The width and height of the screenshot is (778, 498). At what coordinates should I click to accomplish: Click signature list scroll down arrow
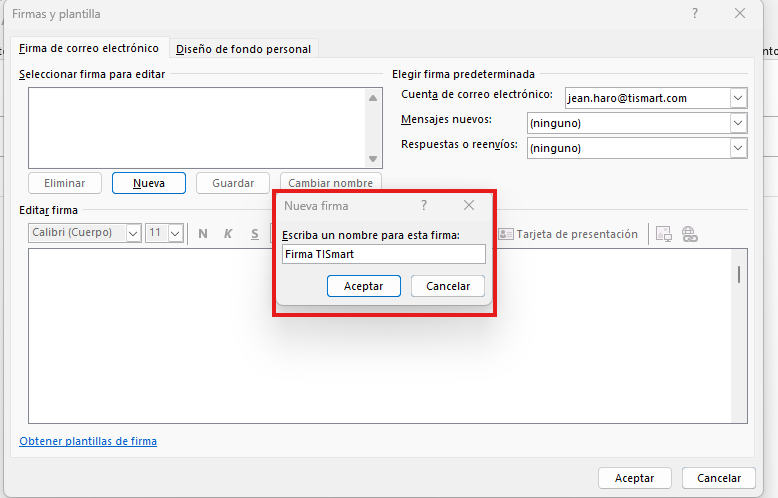point(373,159)
